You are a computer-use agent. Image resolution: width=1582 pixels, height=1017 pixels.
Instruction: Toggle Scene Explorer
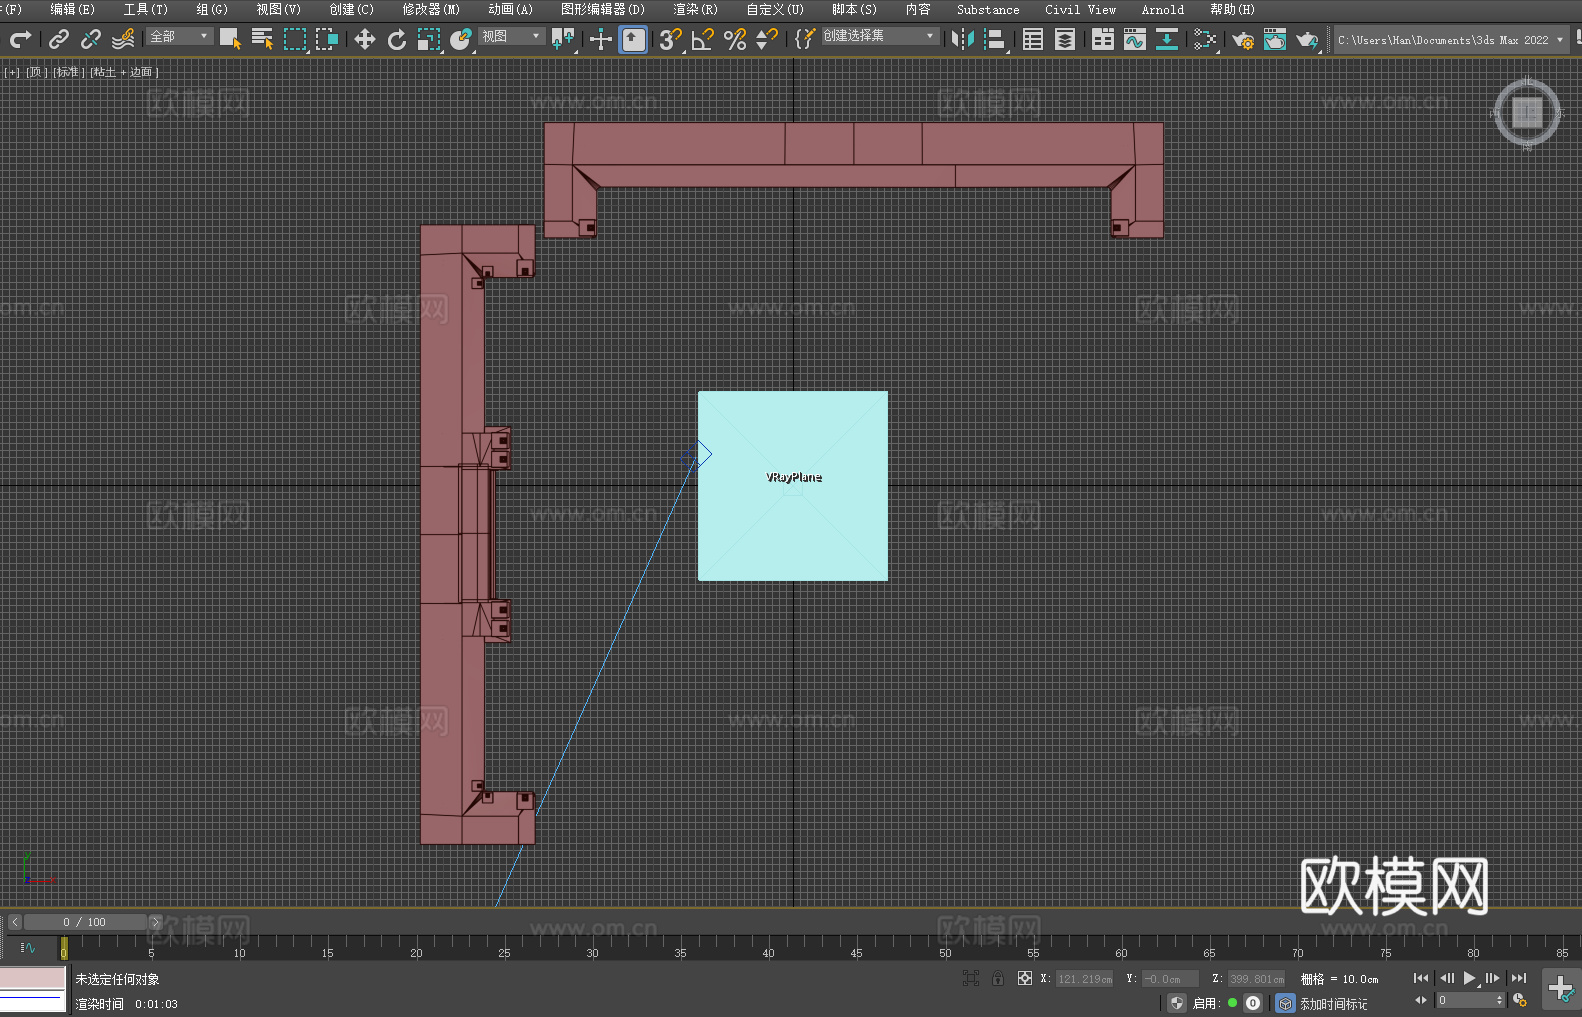(1033, 39)
